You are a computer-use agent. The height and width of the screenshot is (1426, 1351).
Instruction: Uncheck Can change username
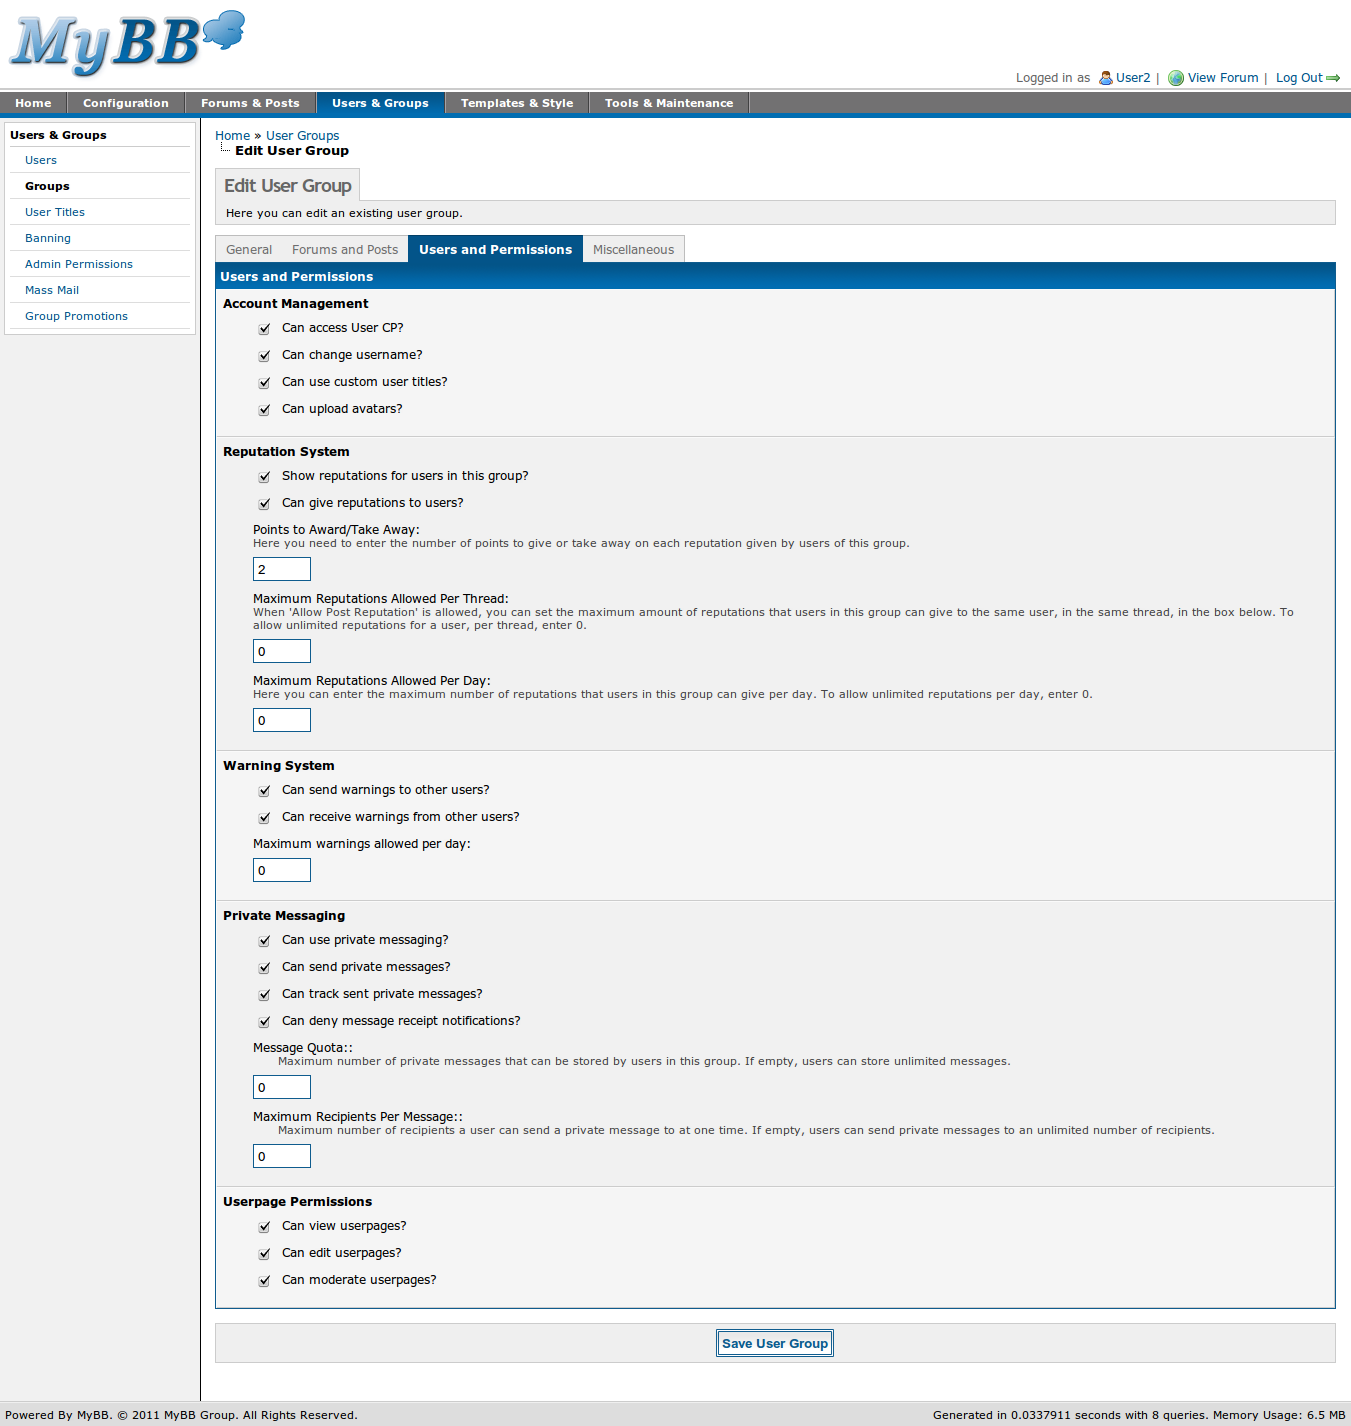(x=264, y=356)
